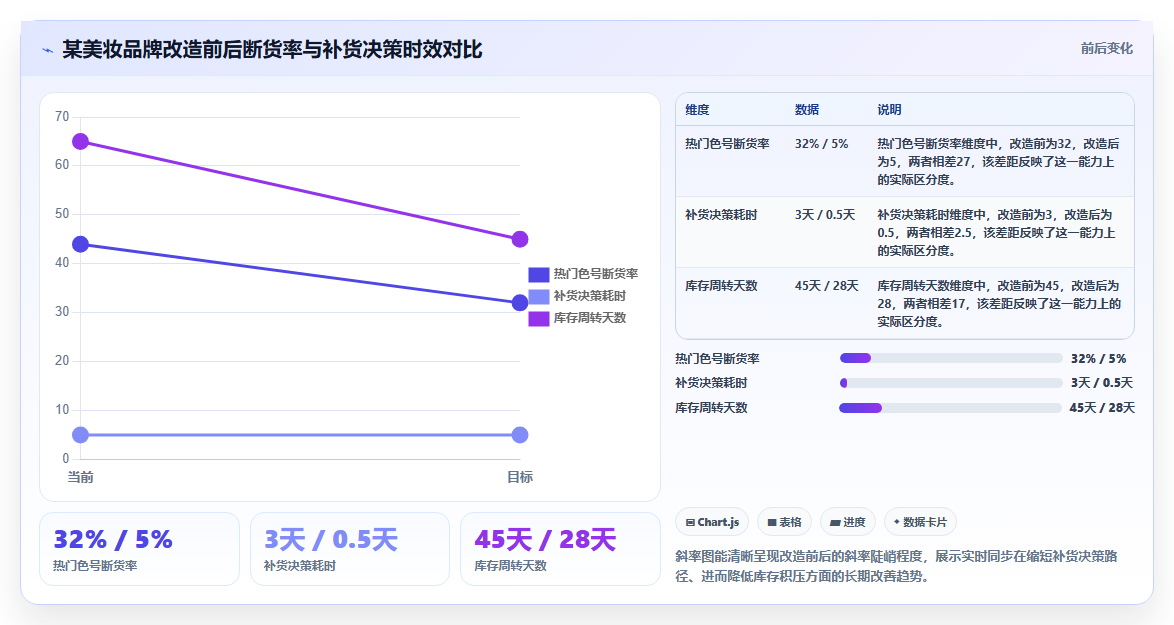The height and width of the screenshot is (625, 1174).
Task: Click the purple data point above 当前
Action: [x=80, y=141]
